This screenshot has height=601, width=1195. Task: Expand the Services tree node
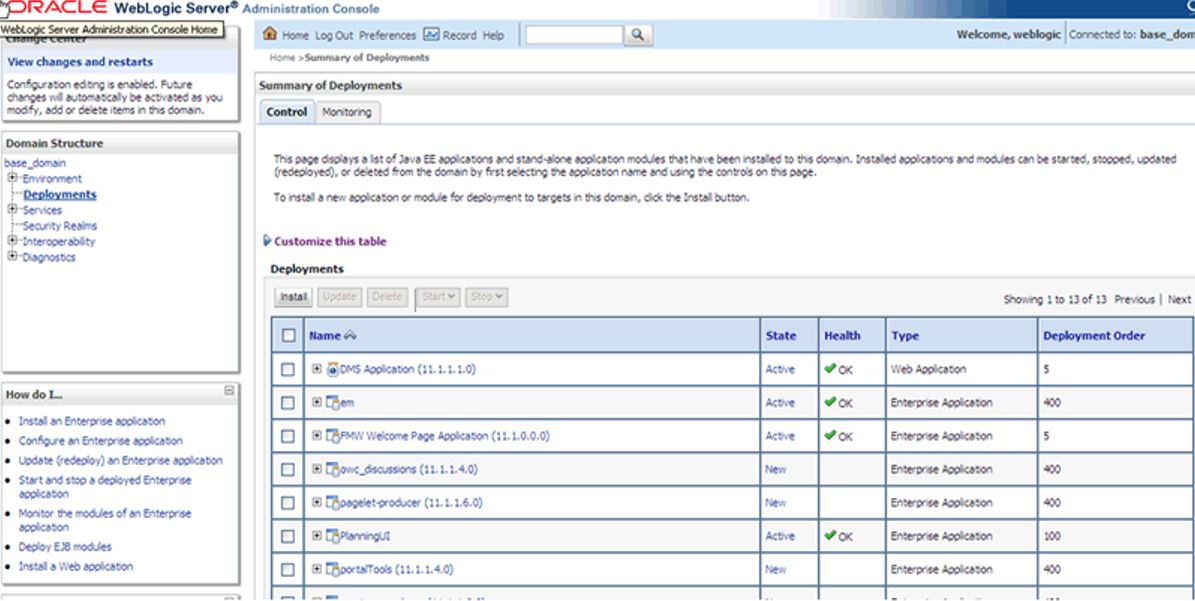12,209
